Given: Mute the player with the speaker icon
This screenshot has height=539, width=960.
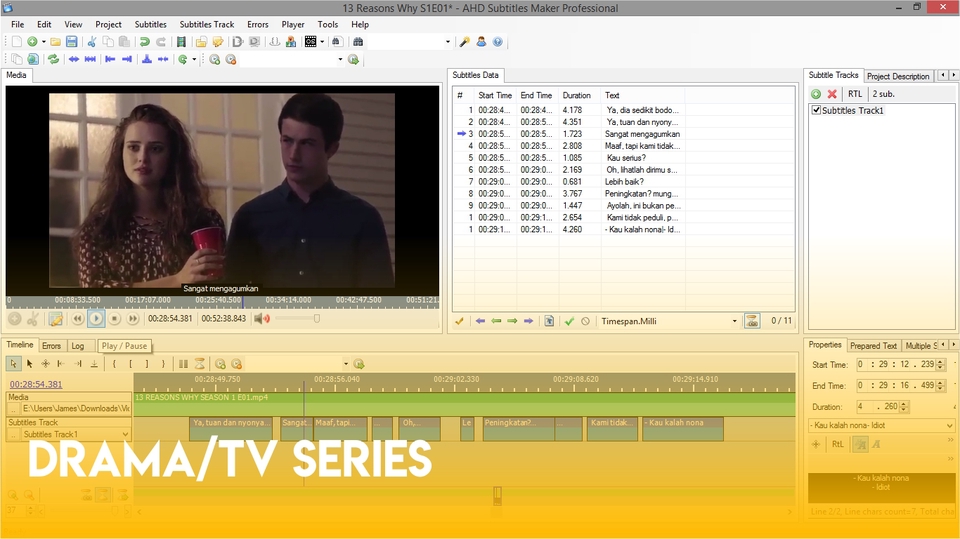Looking at the screenshot, I should 261,318.
